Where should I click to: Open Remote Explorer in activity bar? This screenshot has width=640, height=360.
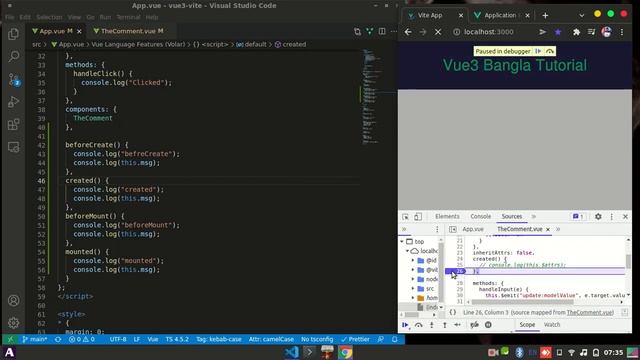coord(13,147)
